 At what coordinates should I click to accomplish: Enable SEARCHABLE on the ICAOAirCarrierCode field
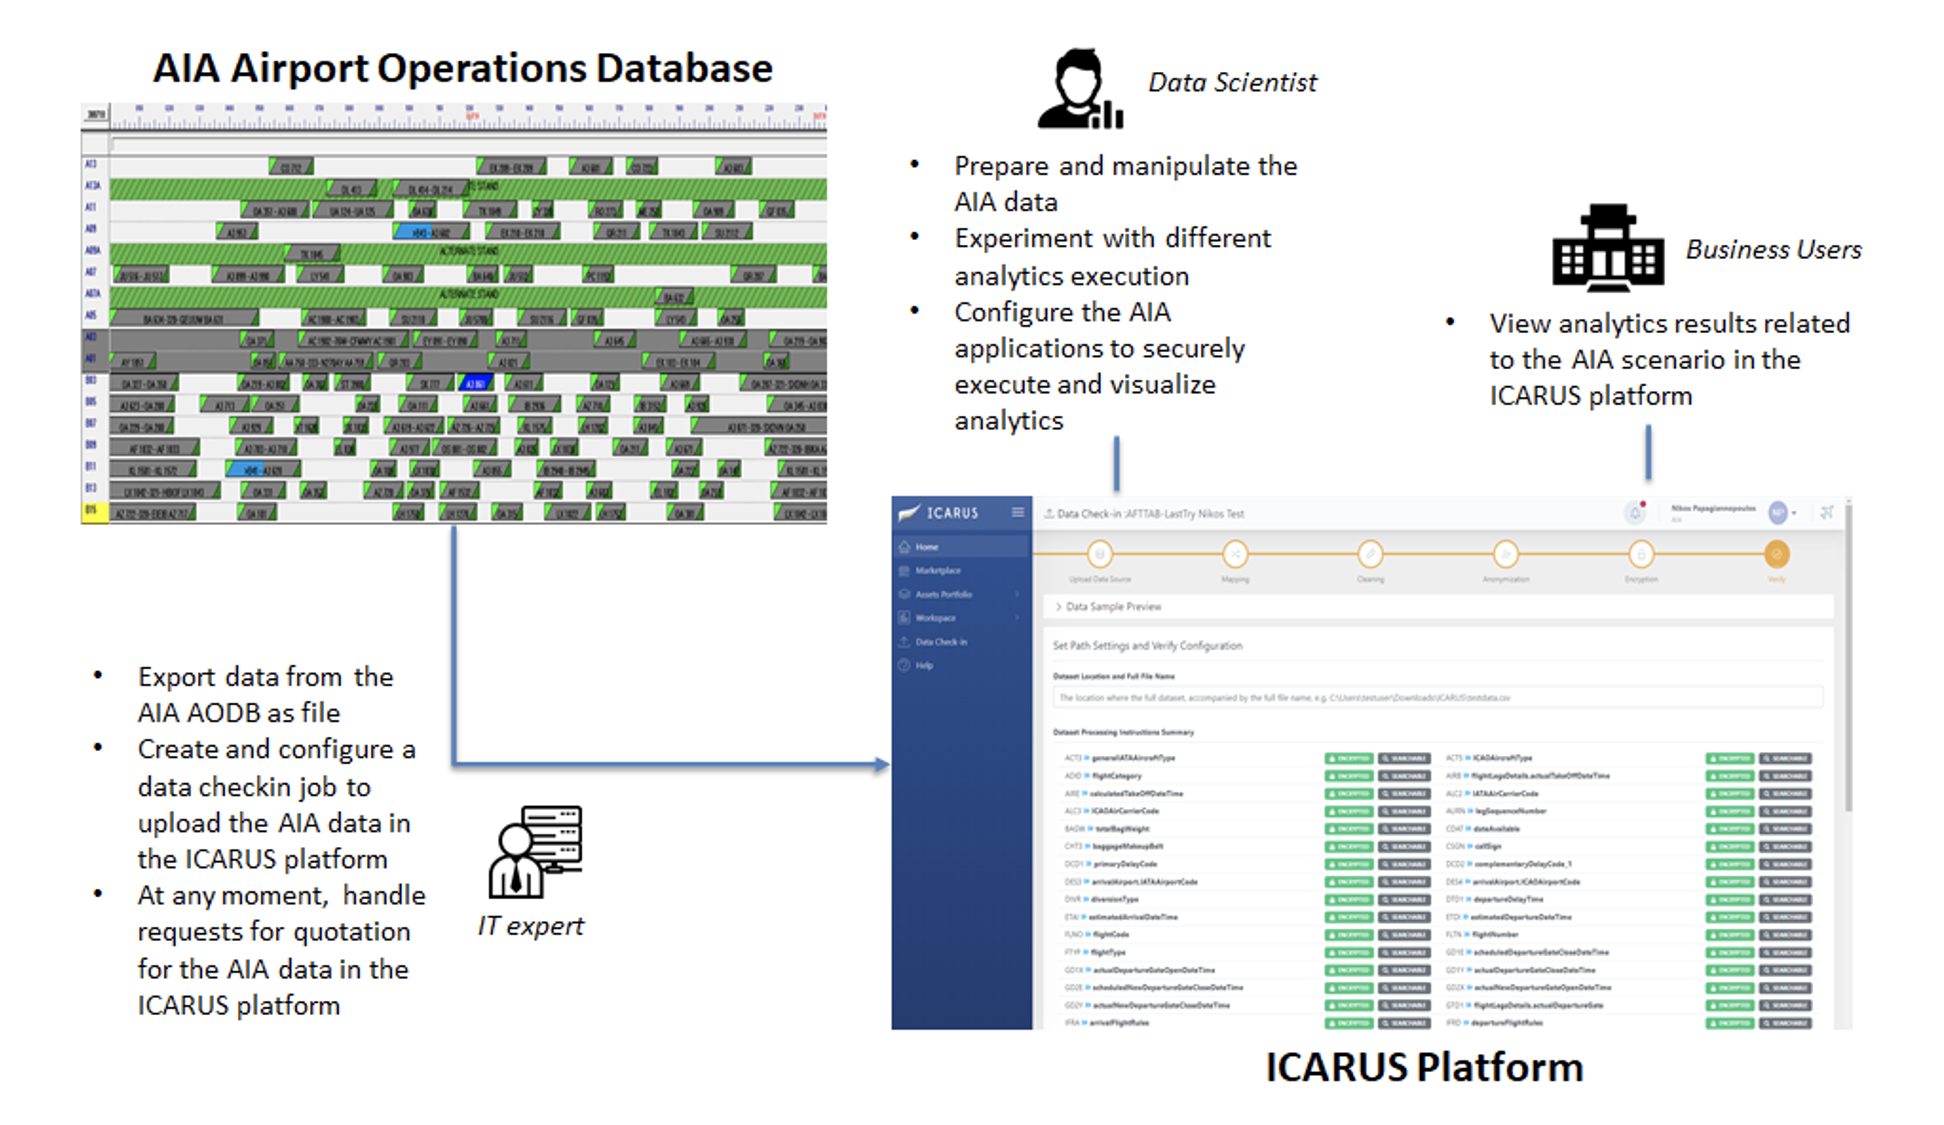(x=1405, y=811)
